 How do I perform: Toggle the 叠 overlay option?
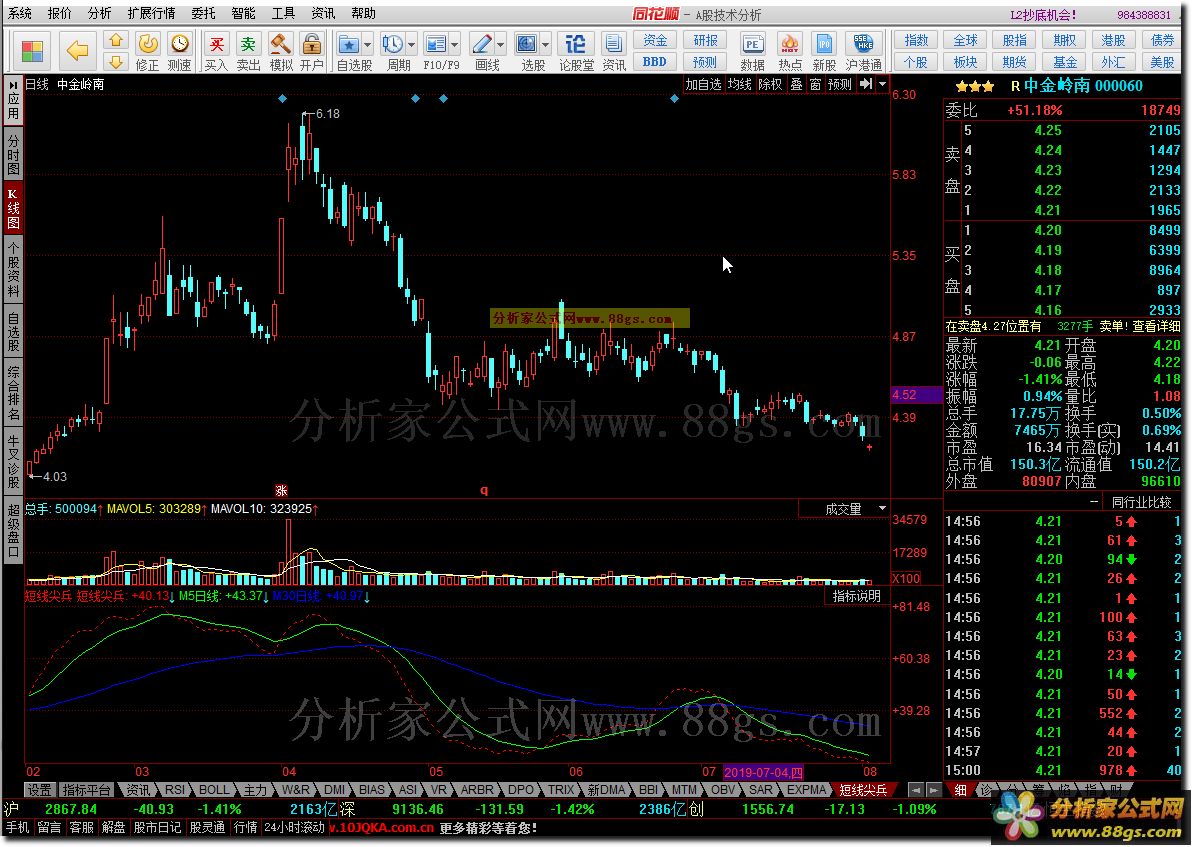[x=796, y=84]
